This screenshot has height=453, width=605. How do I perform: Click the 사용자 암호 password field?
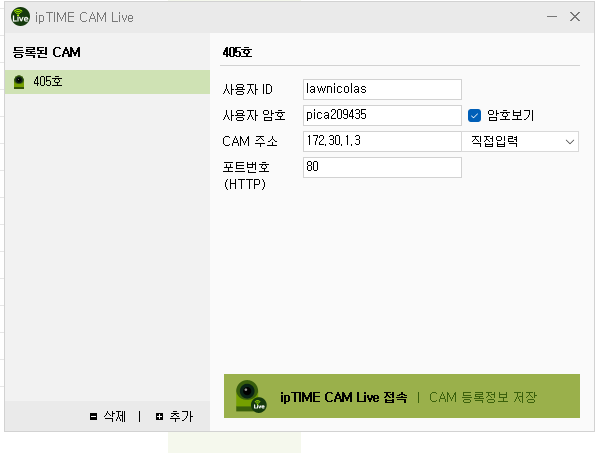382,115
